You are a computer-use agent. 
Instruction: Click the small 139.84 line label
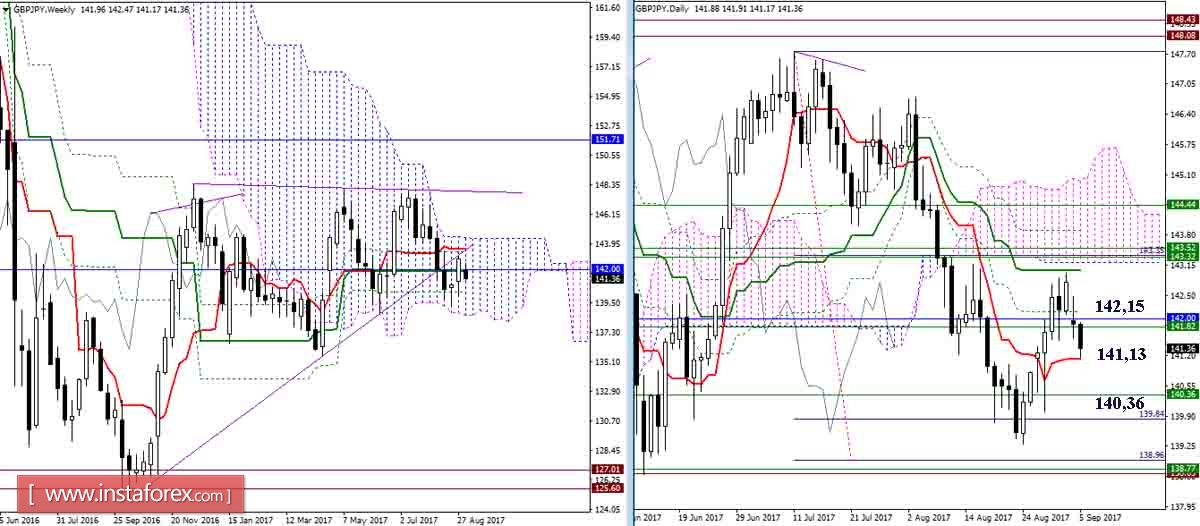click(1152, 413)
